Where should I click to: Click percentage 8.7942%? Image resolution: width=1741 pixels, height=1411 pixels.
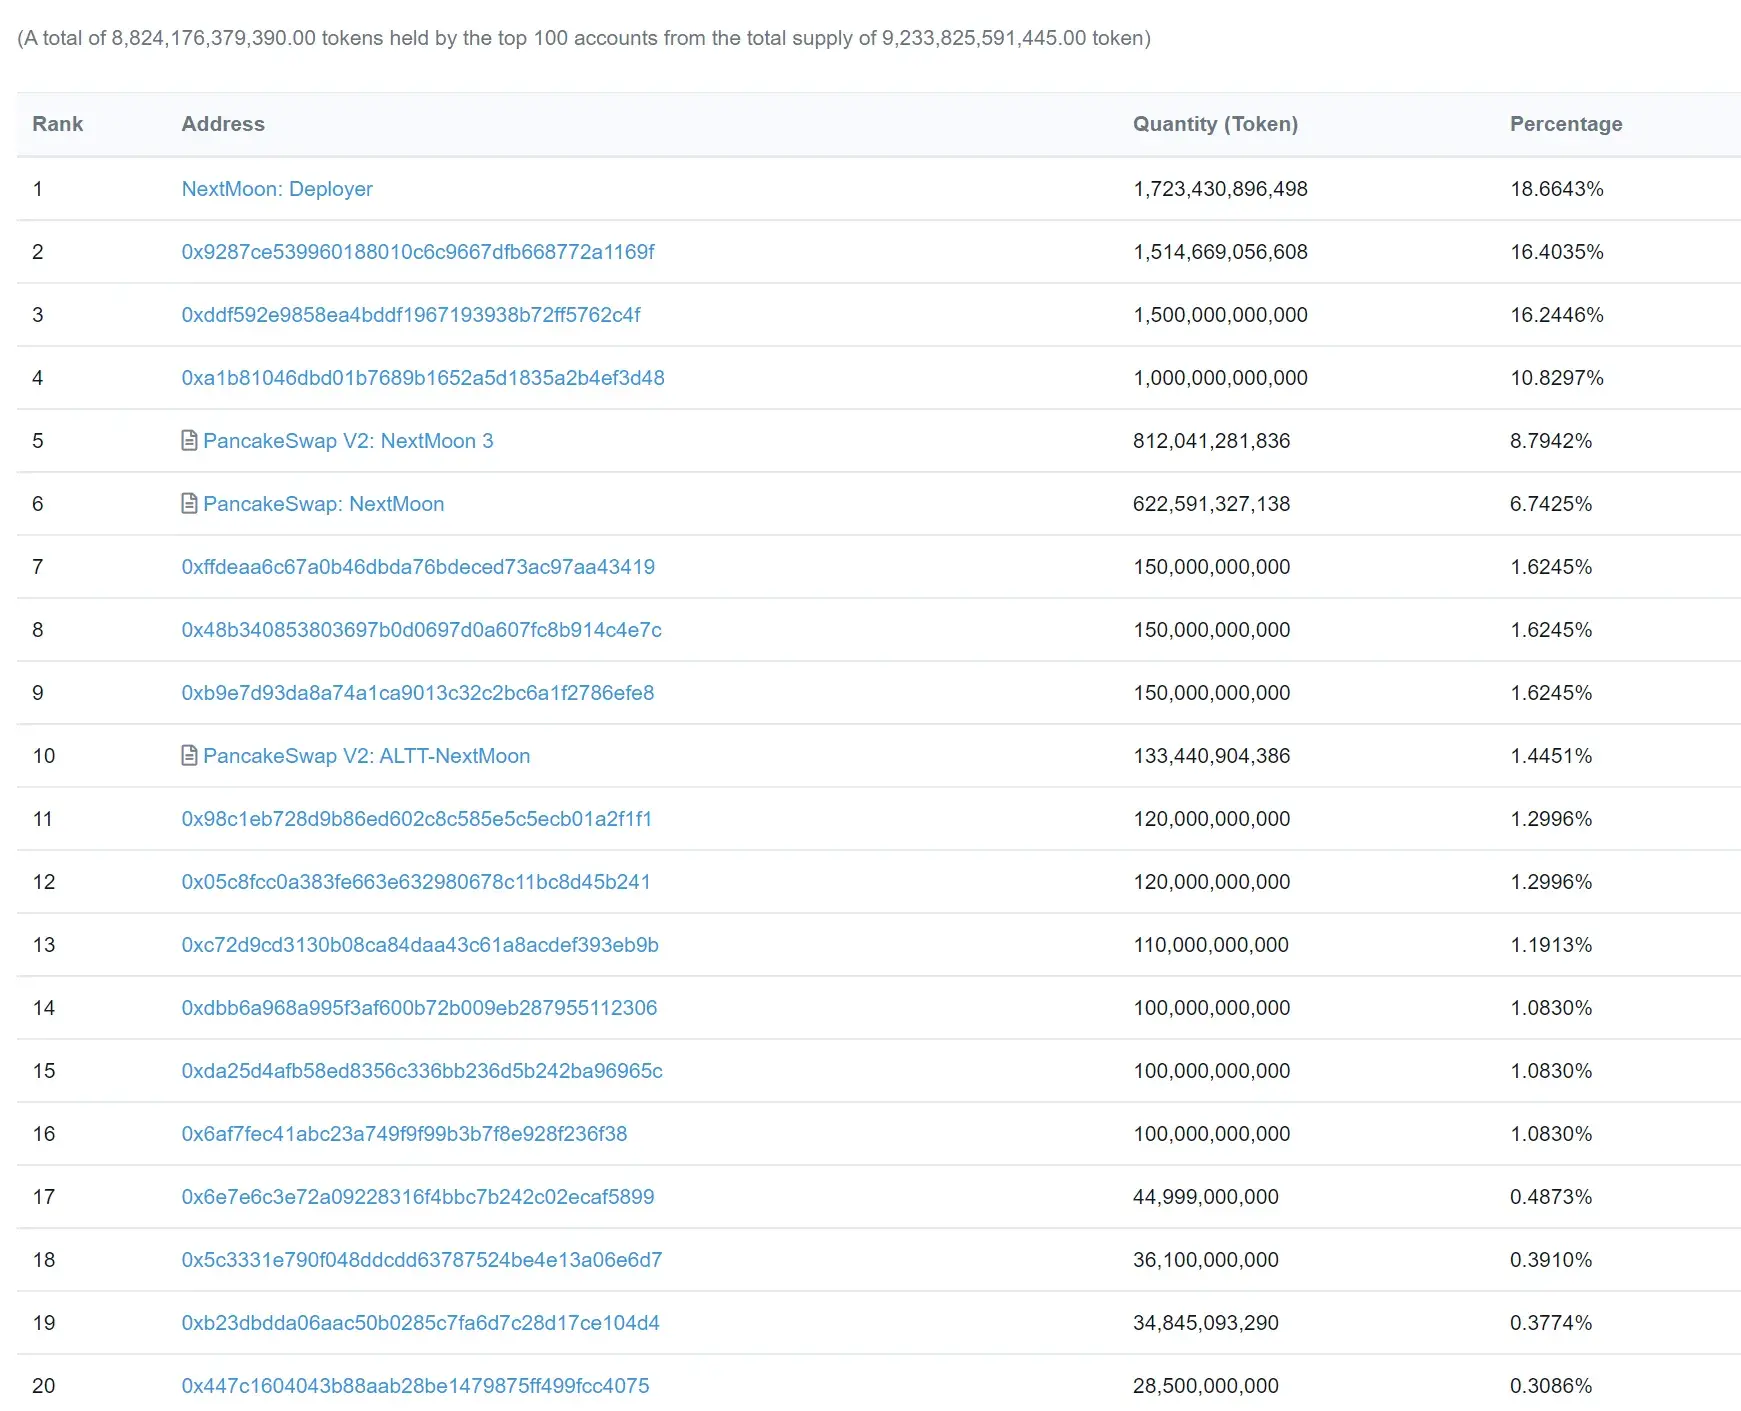pyautogui.click(x=1551, y=441)
